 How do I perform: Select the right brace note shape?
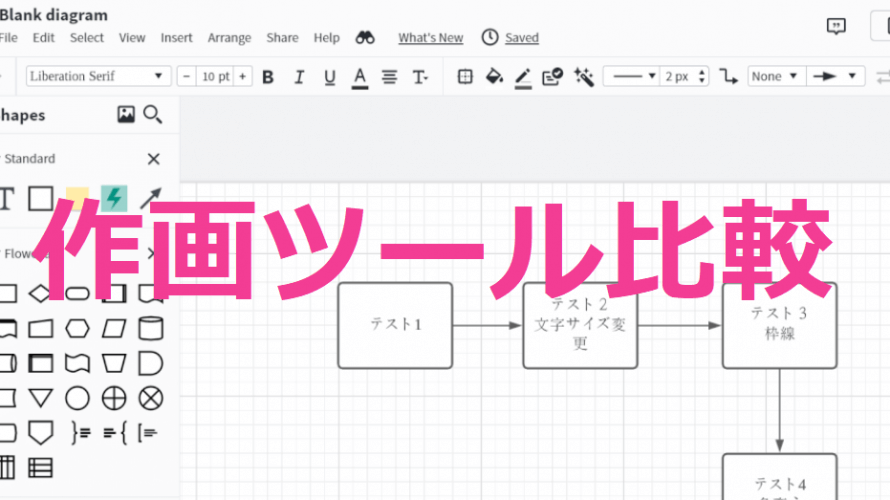click(80, 433)
